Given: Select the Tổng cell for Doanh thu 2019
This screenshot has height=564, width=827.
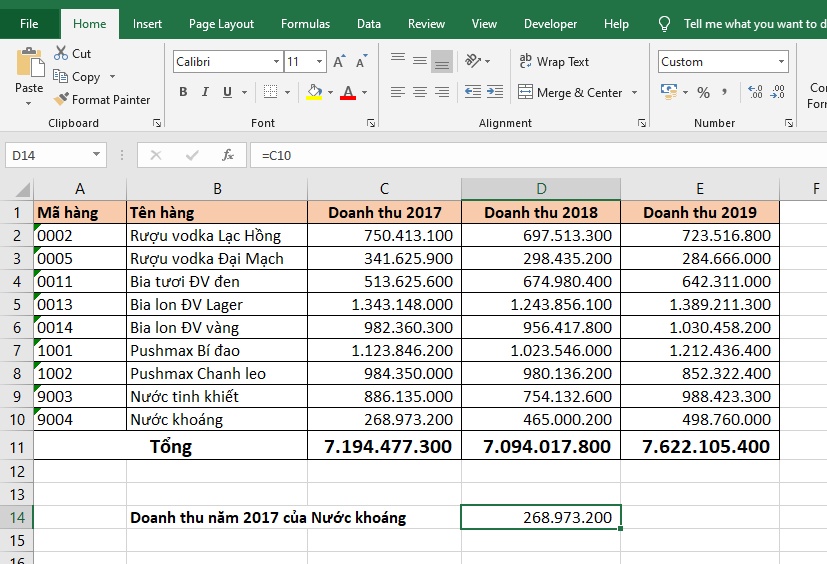Looking at the screenshot, I should click(x=699, y=446).
